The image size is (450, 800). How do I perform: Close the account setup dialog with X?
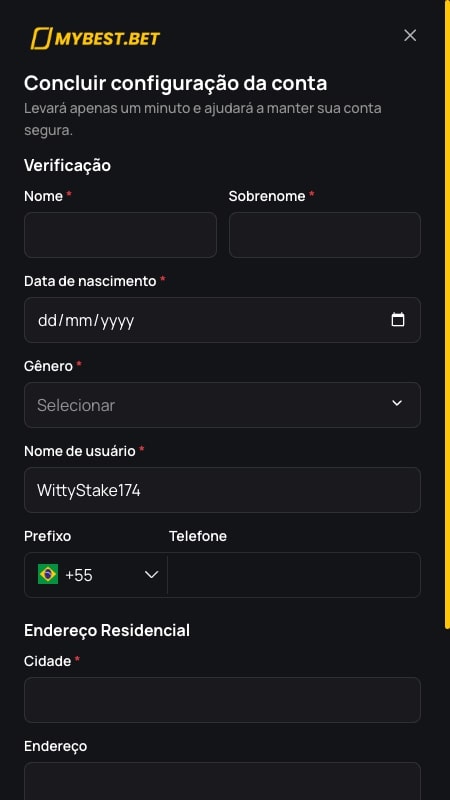tap(410, 35)
